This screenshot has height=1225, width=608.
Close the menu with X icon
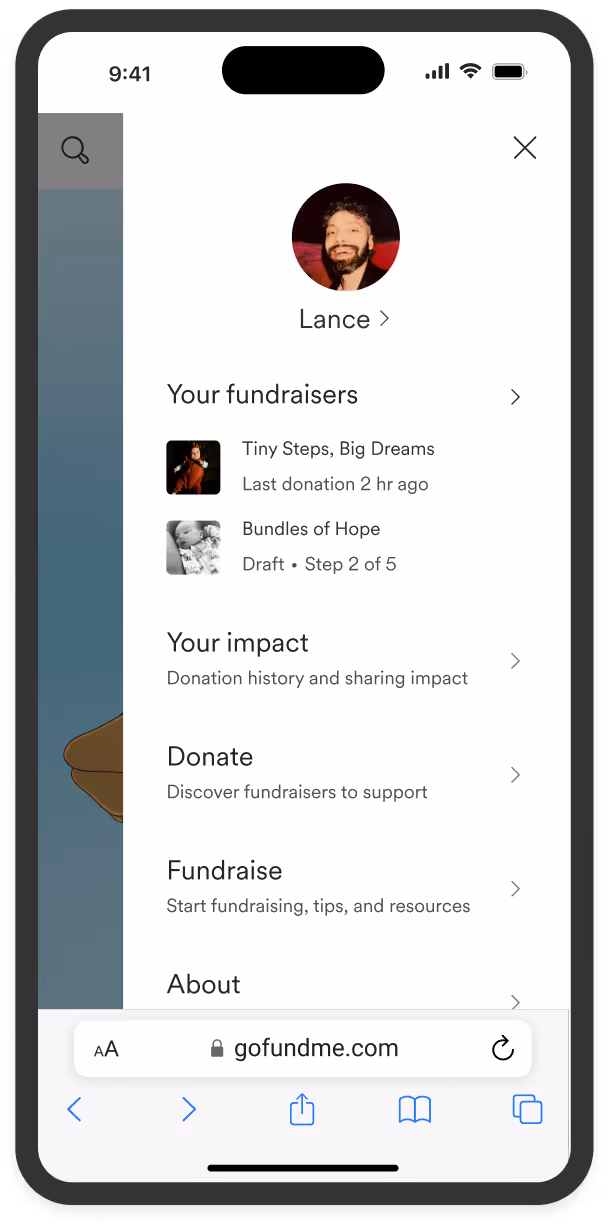click(x=525, y=148)
